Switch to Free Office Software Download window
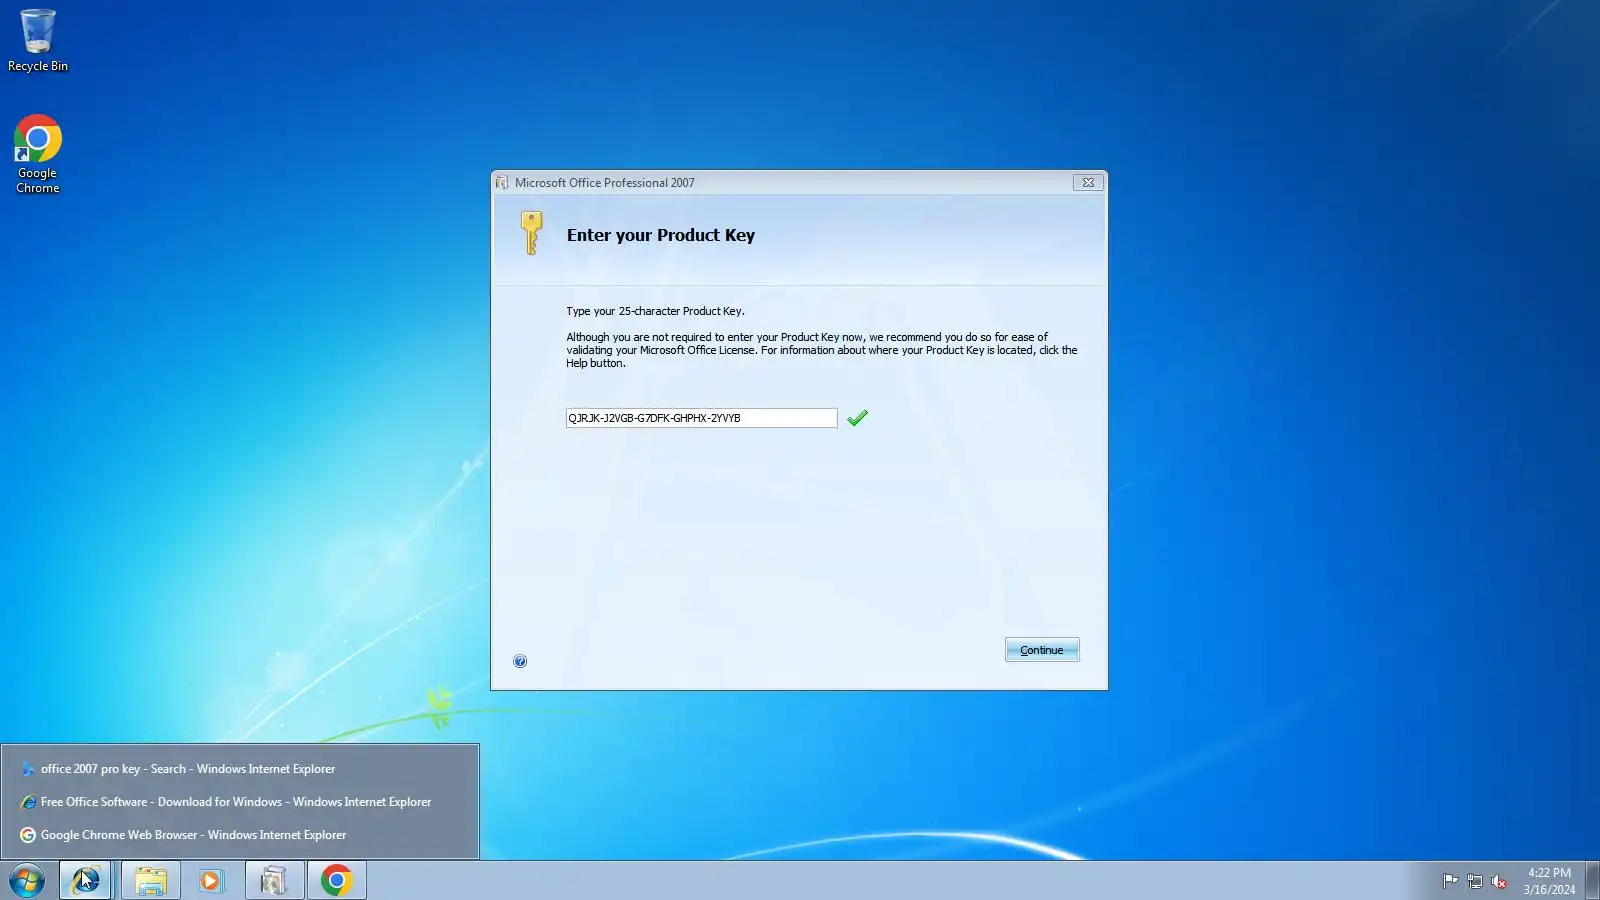This screenshot has width=1600, height=900. coord(240,802)
